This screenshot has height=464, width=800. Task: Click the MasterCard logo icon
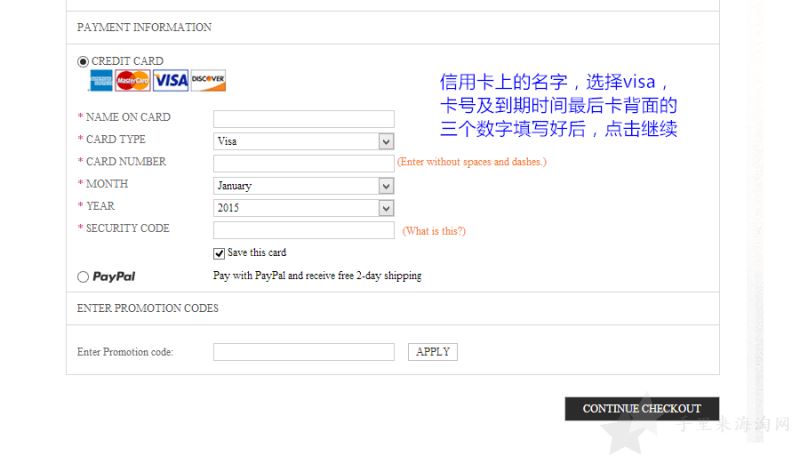coord(133,81)
